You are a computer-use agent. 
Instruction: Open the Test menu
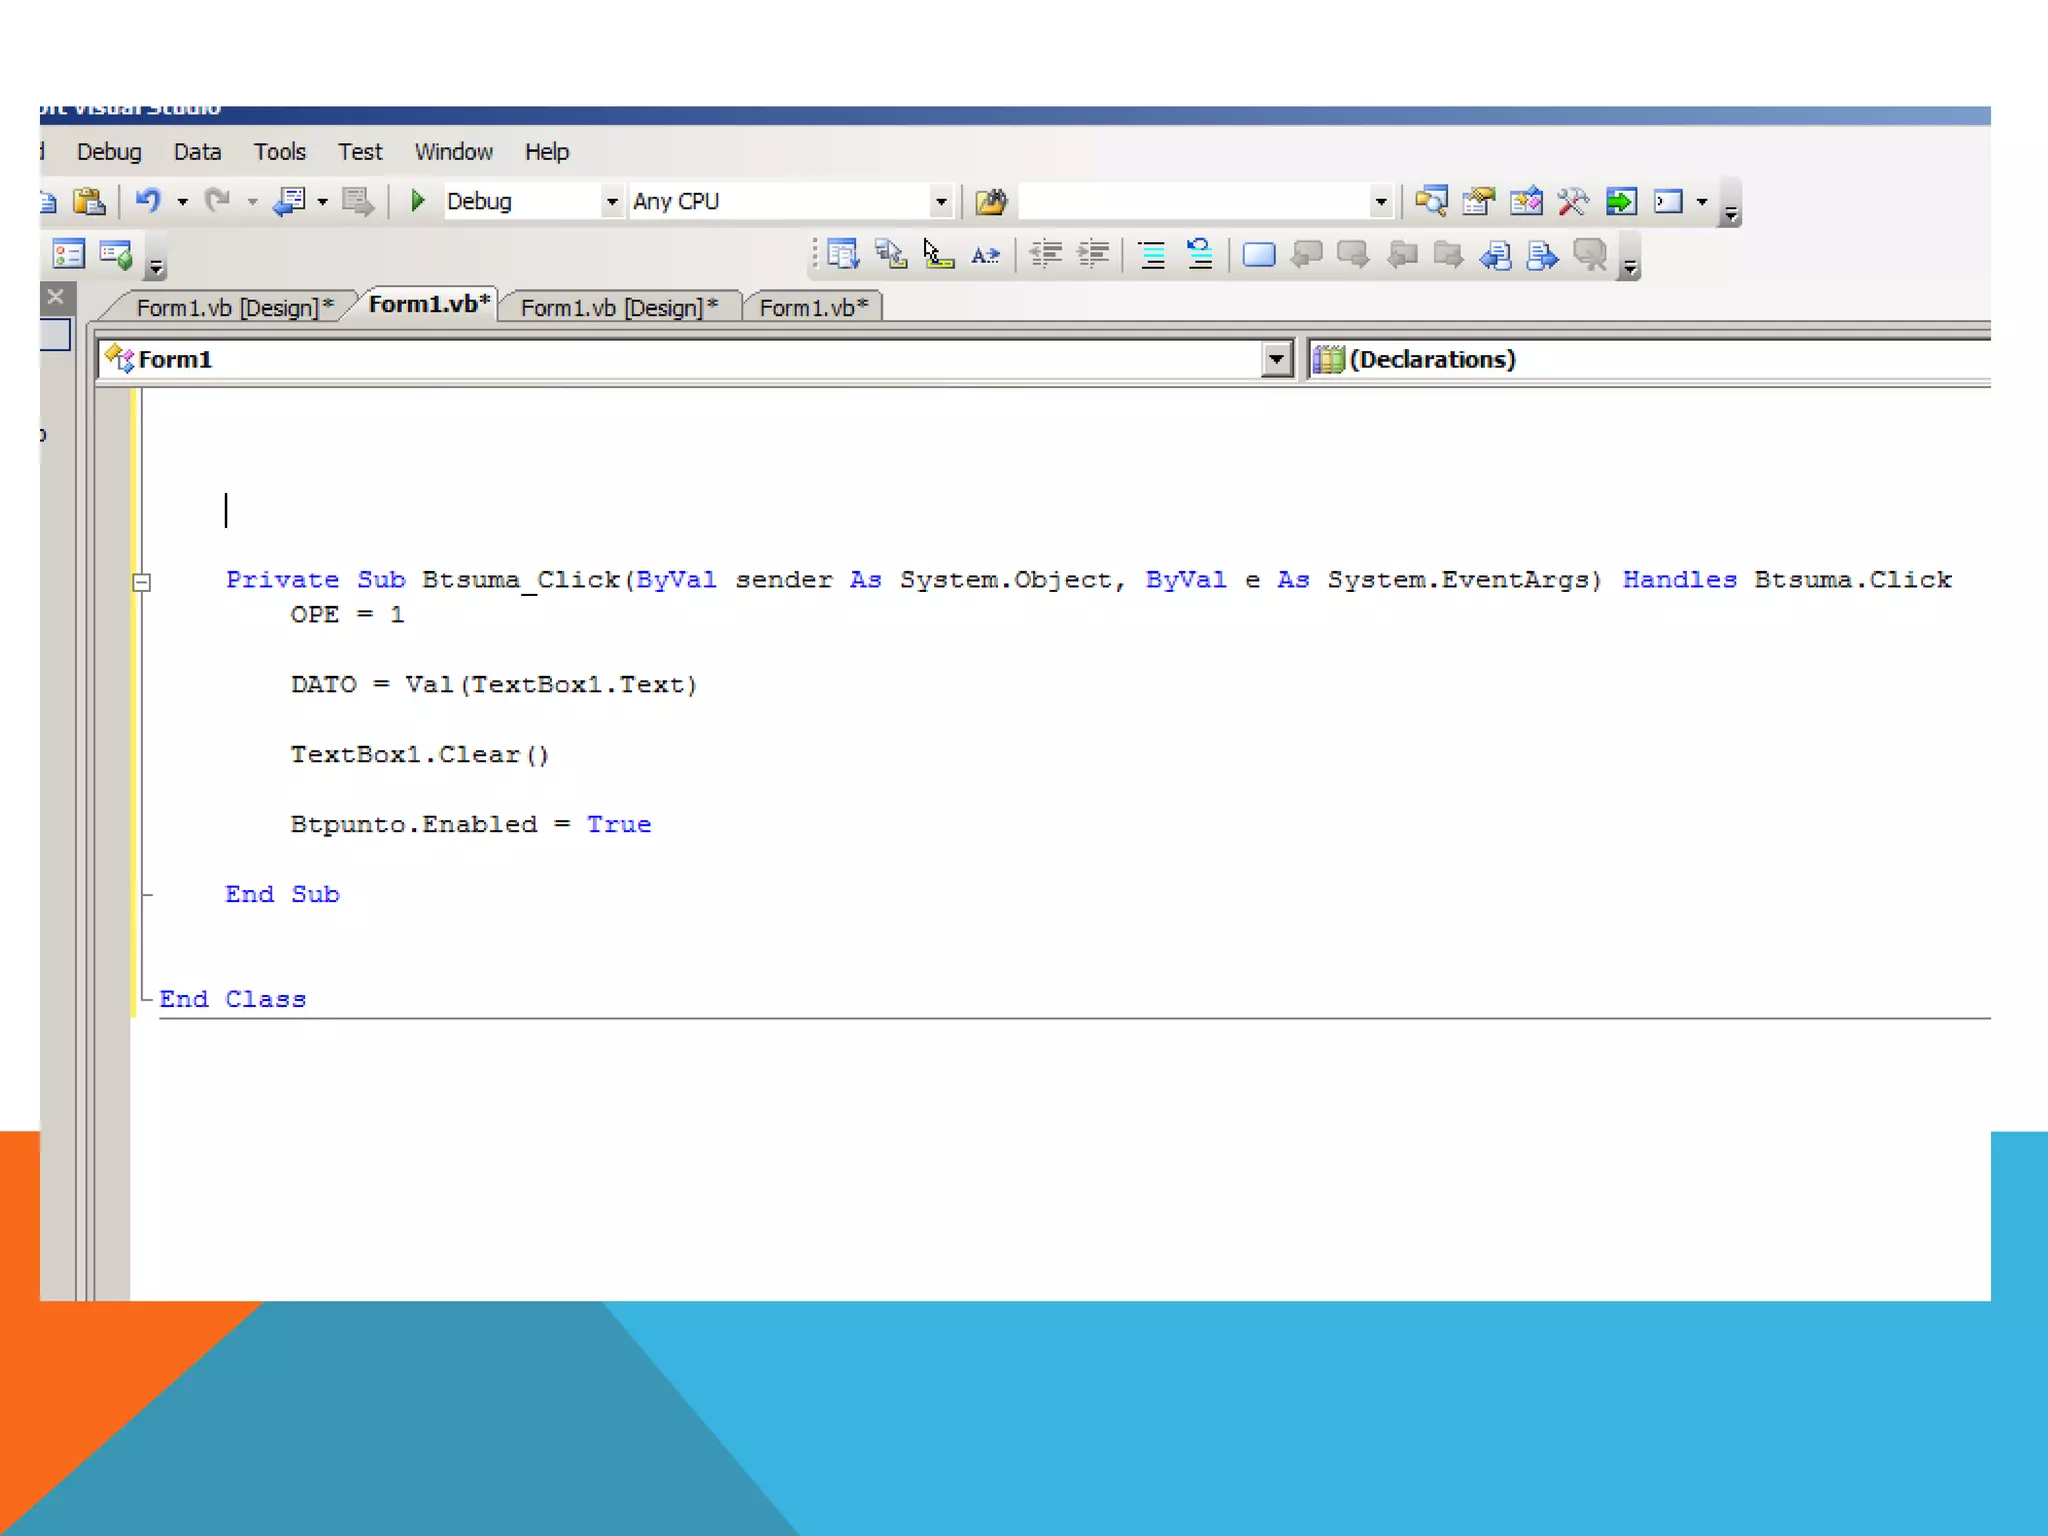click(360, 152)
